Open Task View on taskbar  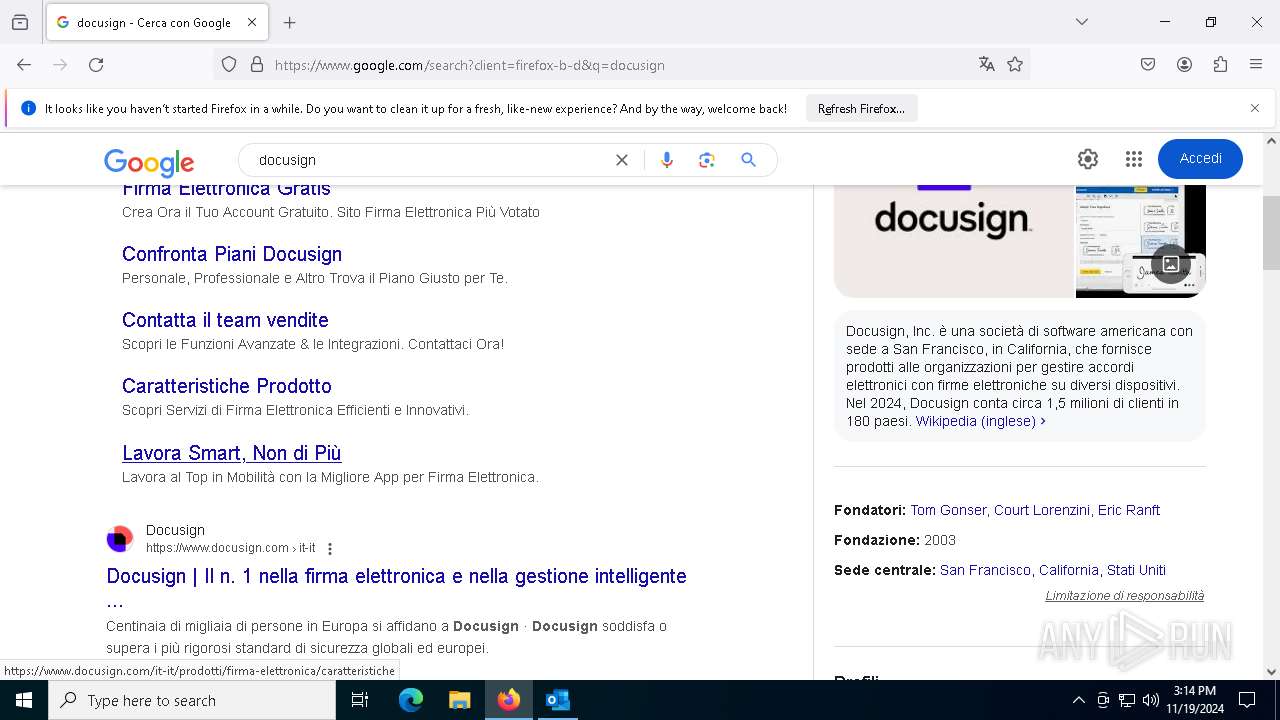[360, 700]
